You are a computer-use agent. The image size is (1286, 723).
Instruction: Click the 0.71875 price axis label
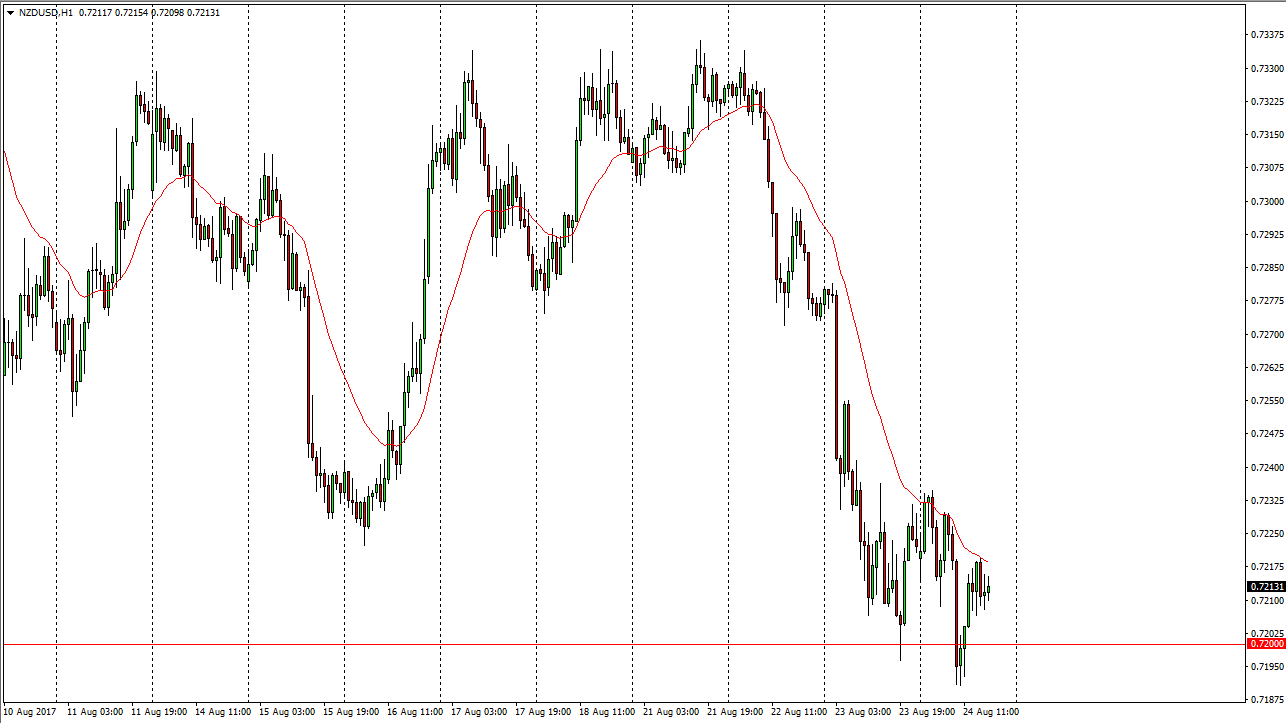[x=1265, y=699]
